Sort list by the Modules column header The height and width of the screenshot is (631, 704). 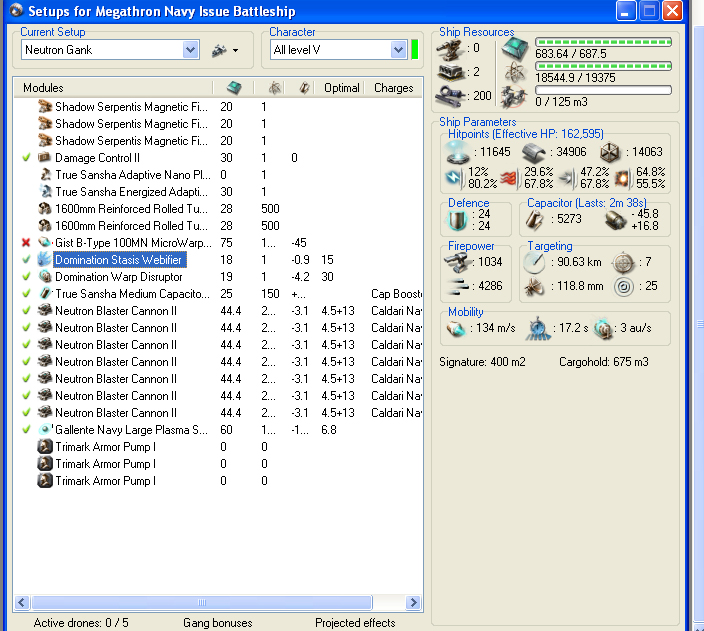[112, 88]
